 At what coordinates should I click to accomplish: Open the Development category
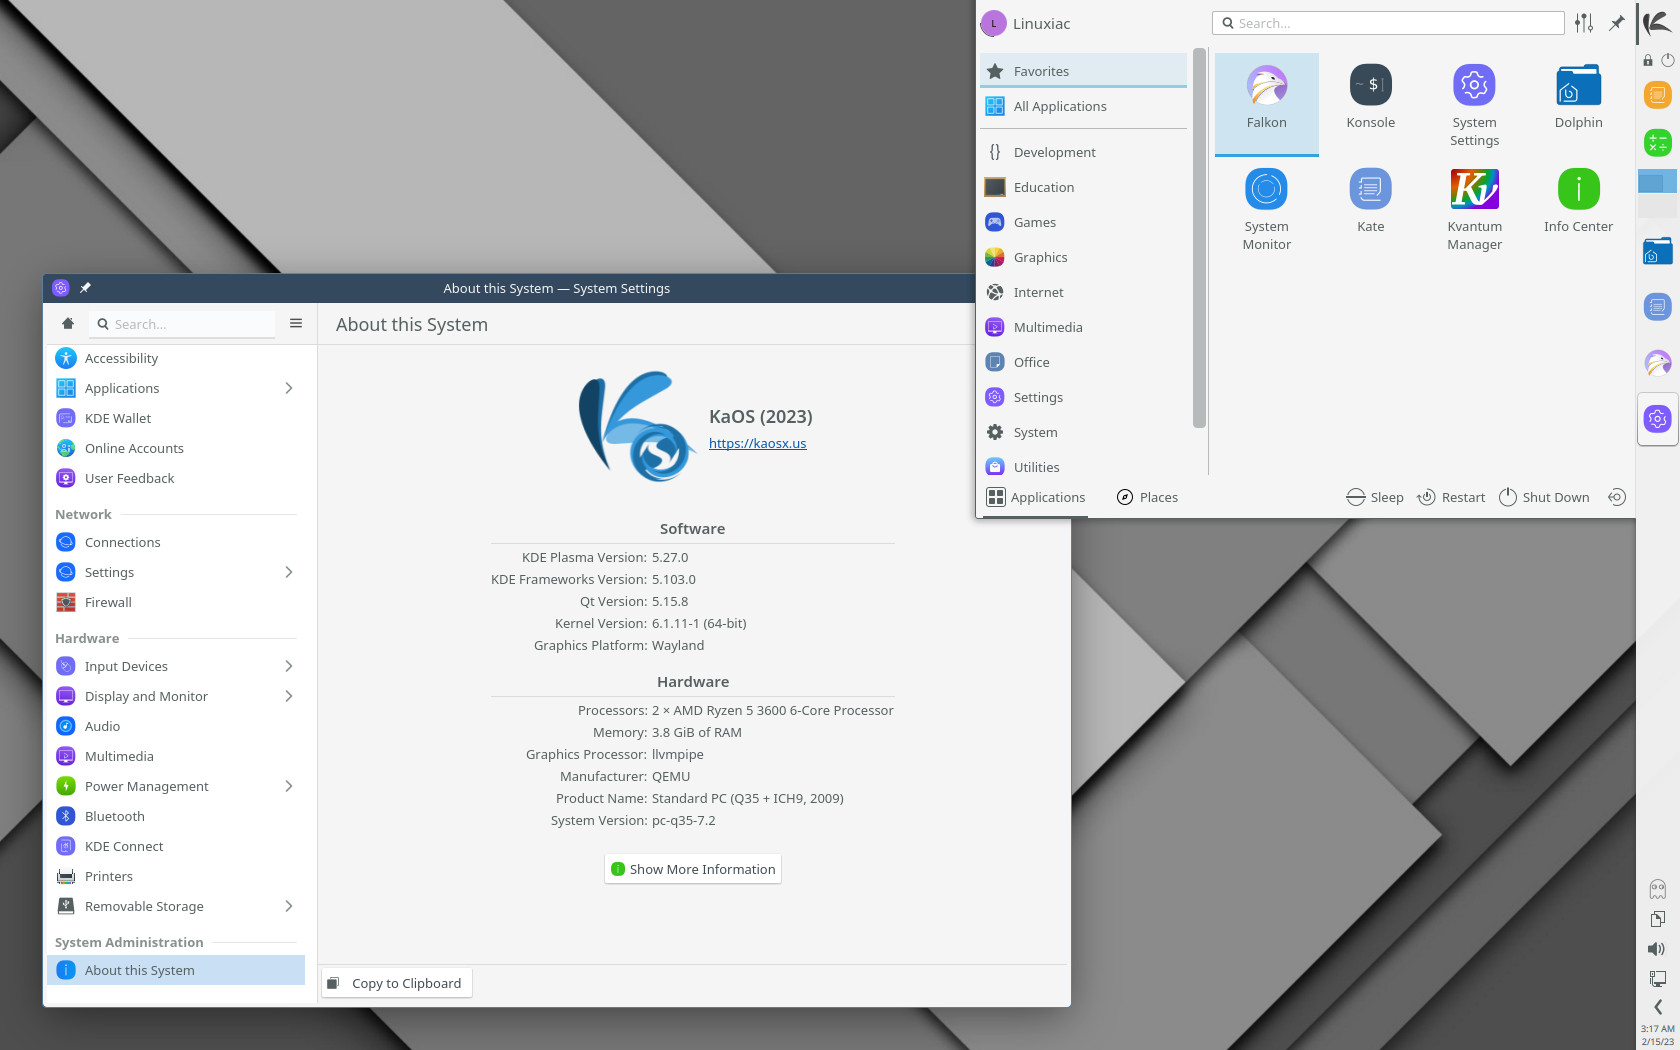(1083, 152)
